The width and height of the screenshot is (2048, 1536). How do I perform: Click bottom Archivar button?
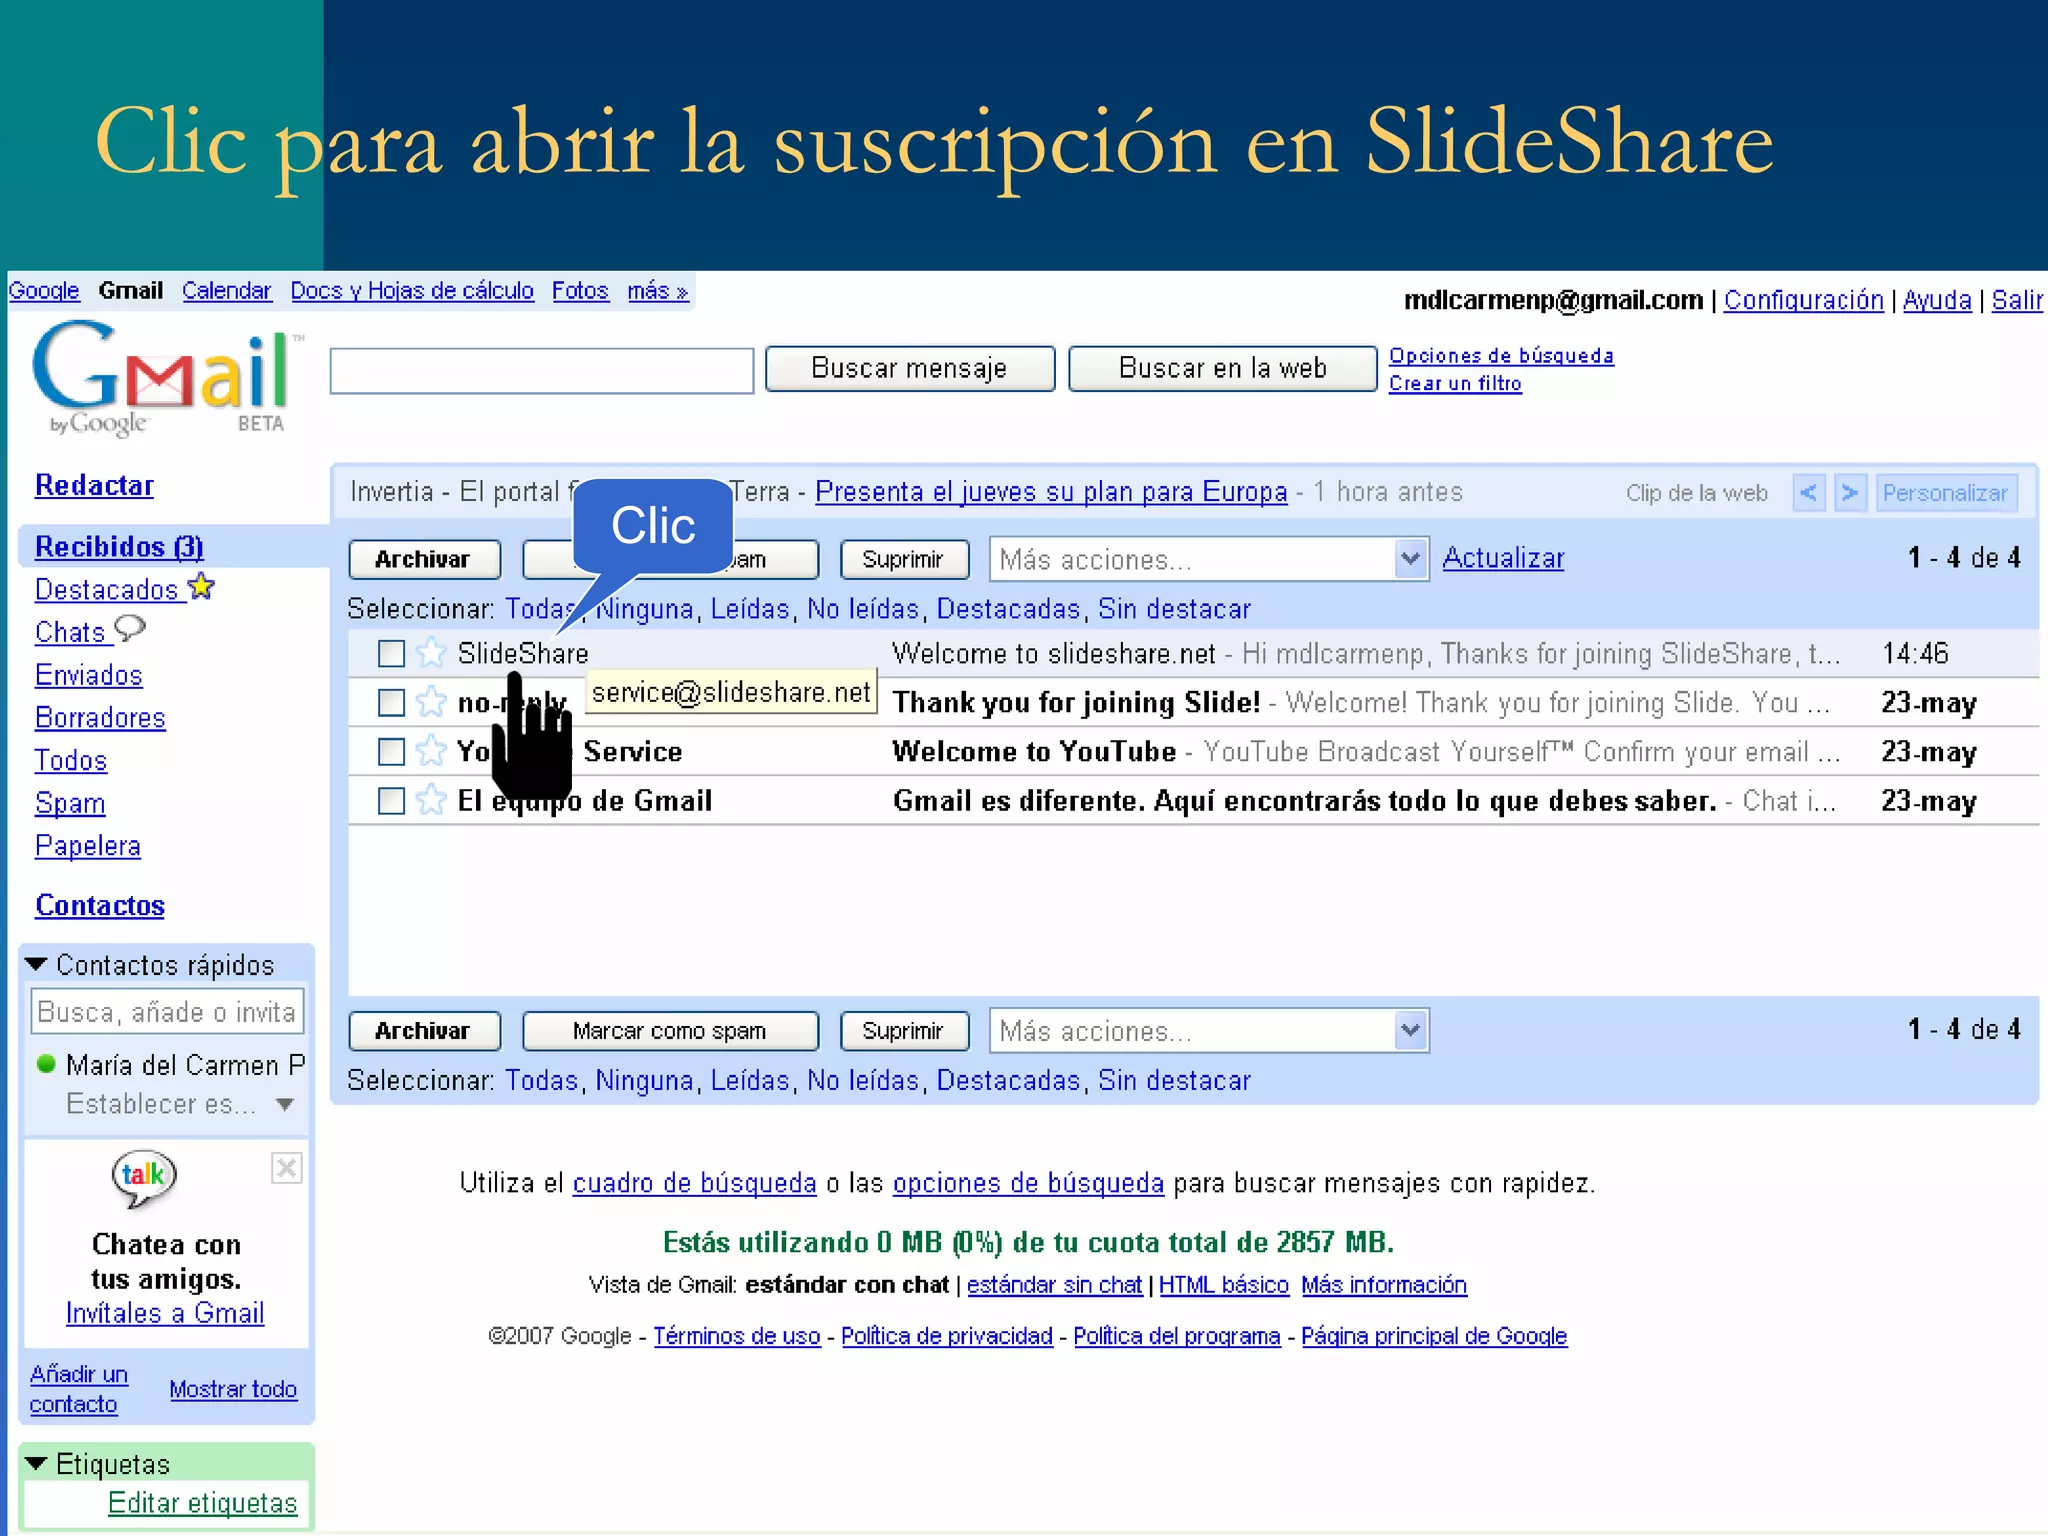(x=424, y=1031)
